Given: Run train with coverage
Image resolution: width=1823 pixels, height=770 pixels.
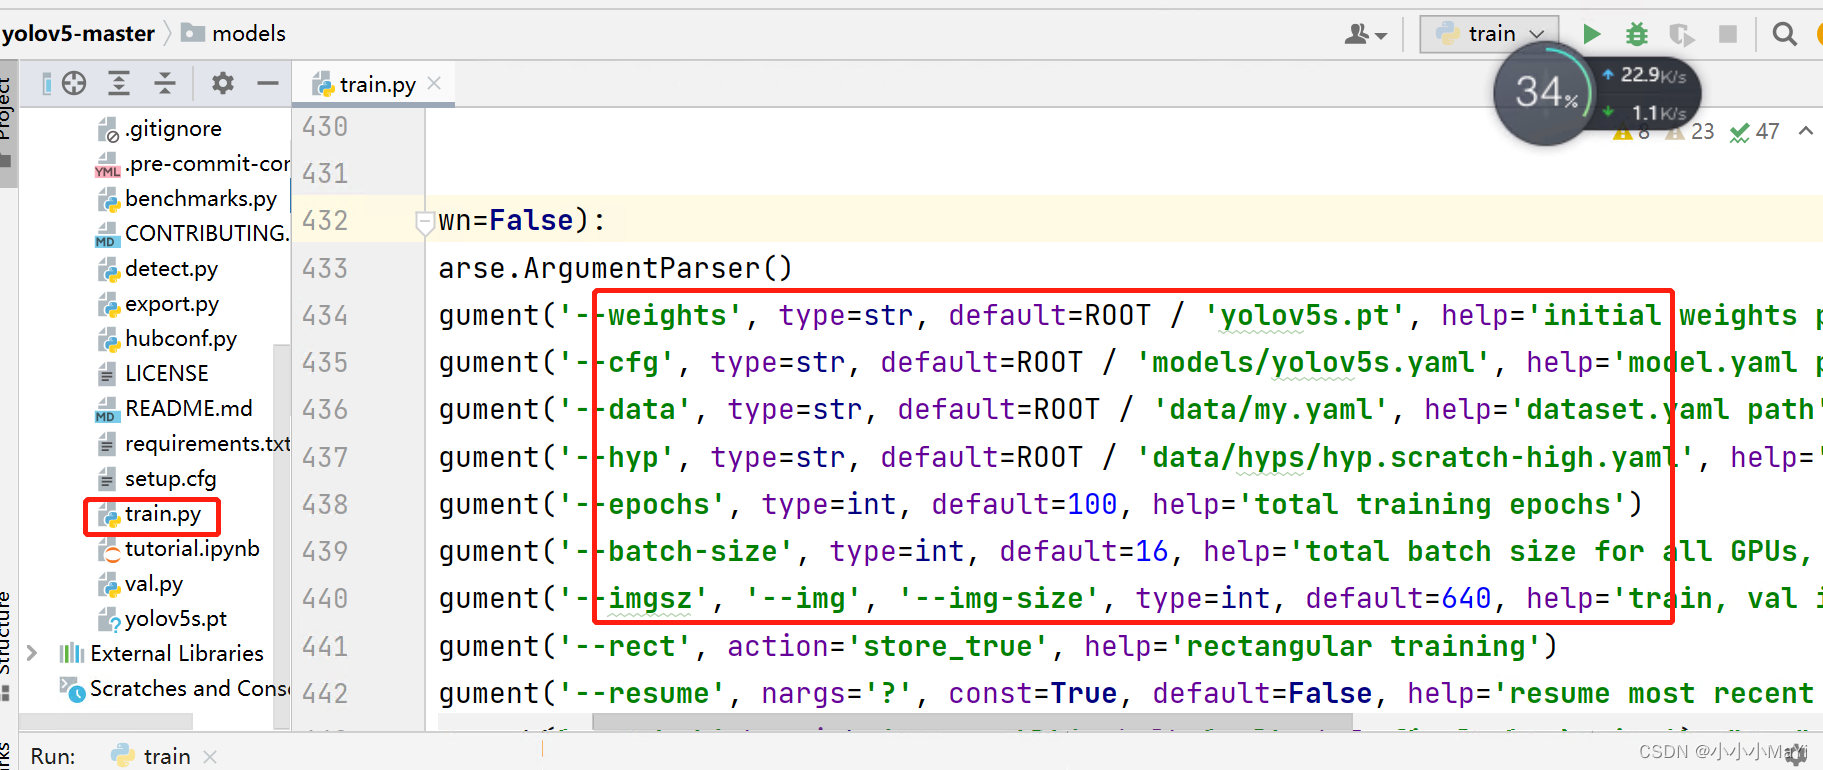Looking at the screenshot, I should pyautogui.click(x=1681, y=35).
